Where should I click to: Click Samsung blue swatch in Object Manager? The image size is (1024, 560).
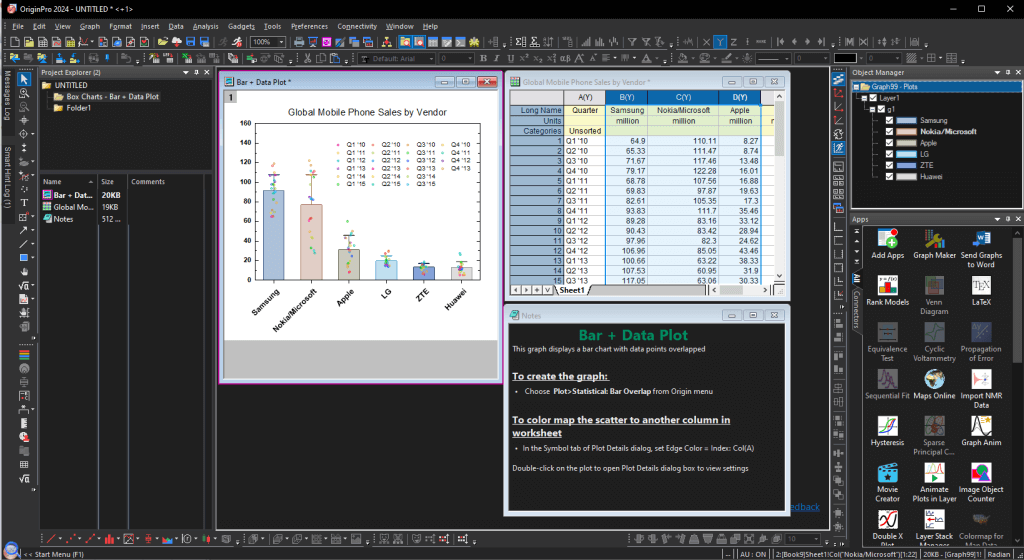point(906,120)
